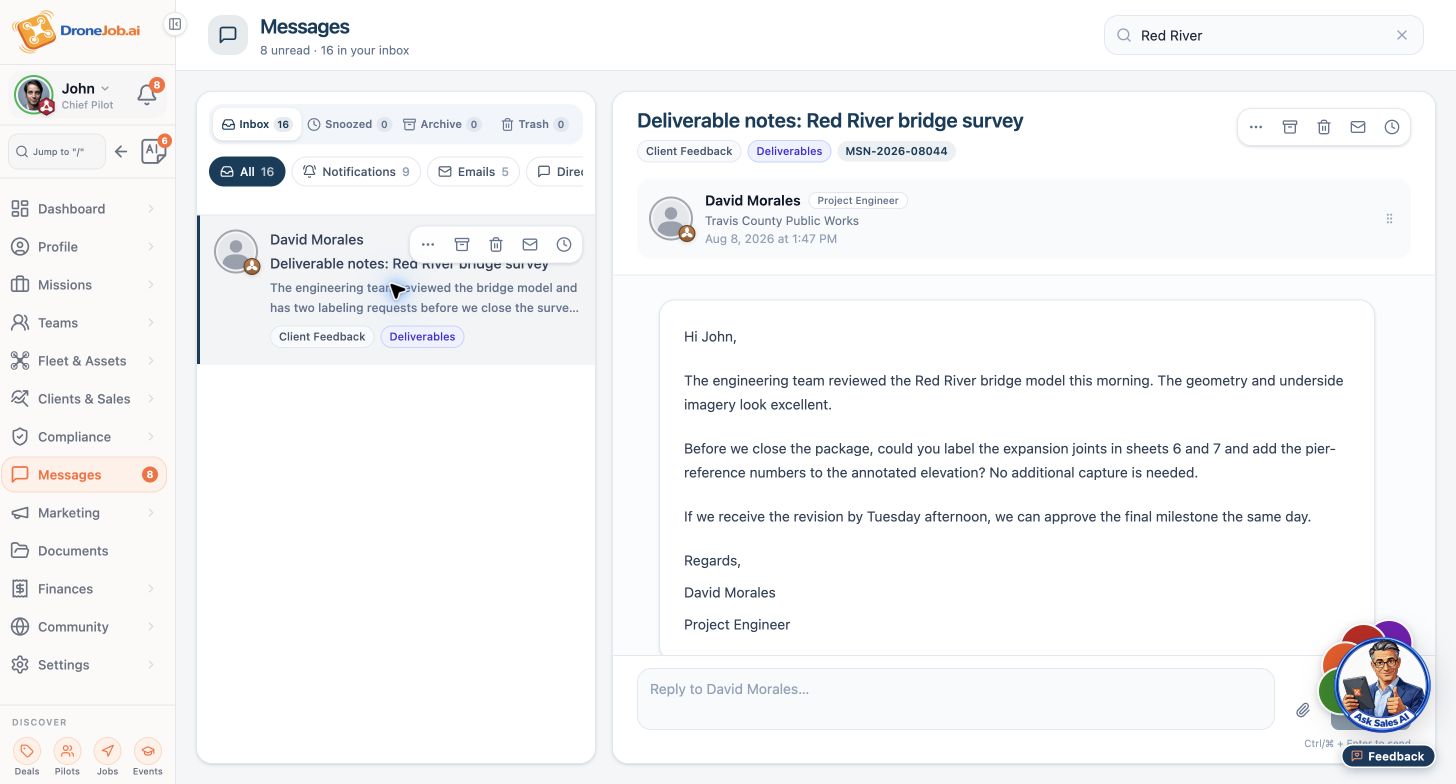The width and height of the screenshot is (1456, 784).
Task: Click the Jump to search box
Action: 56,152
